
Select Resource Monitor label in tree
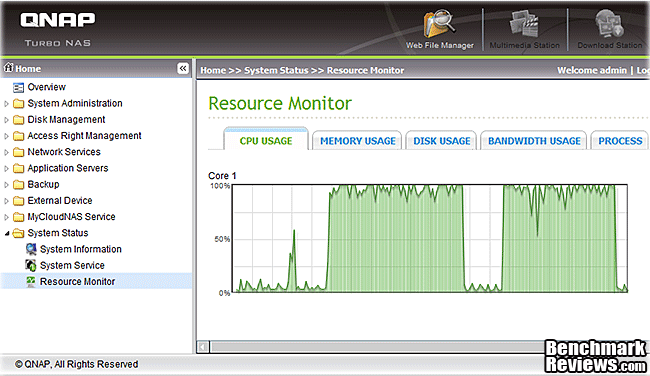pyautogui.click(x=77, y=281)
